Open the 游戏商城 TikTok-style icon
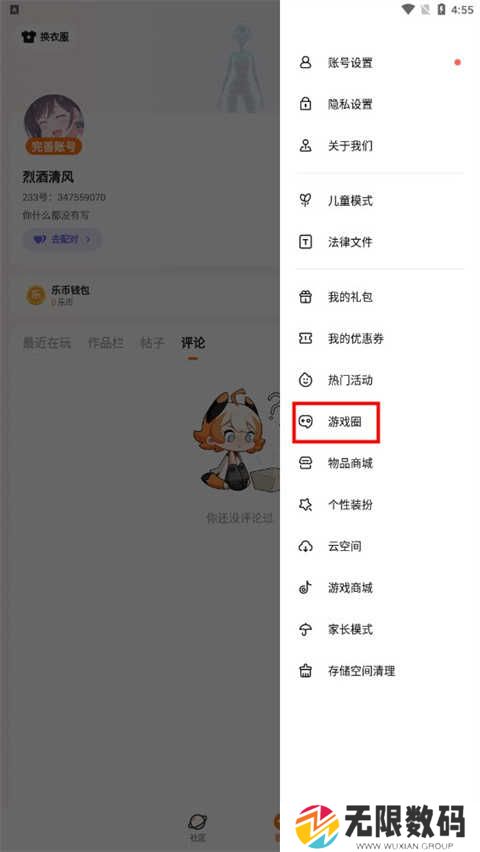The image size is (480, 852). click(306, 587)
